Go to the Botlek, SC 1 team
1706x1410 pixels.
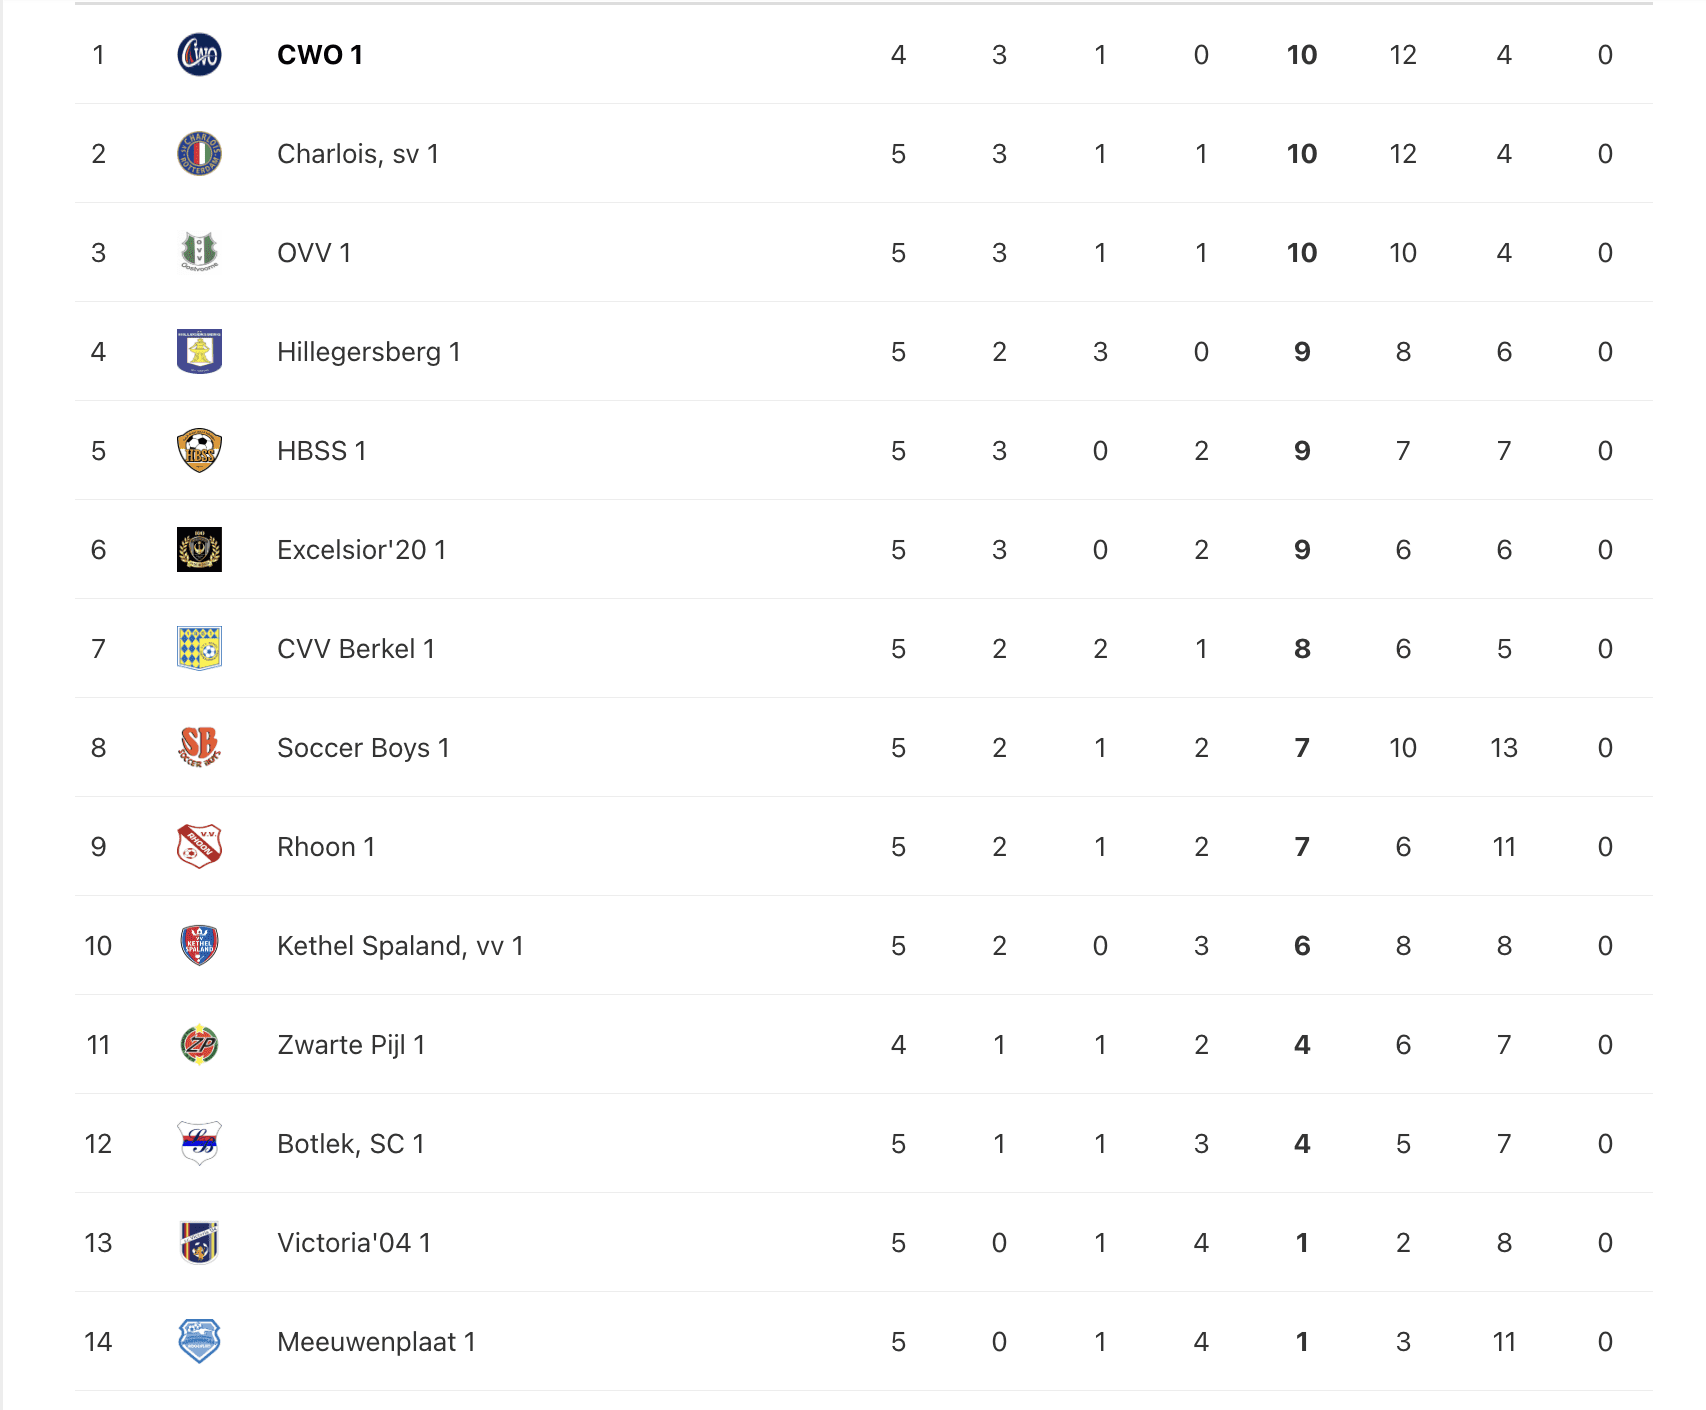[x=350, y=1144]
